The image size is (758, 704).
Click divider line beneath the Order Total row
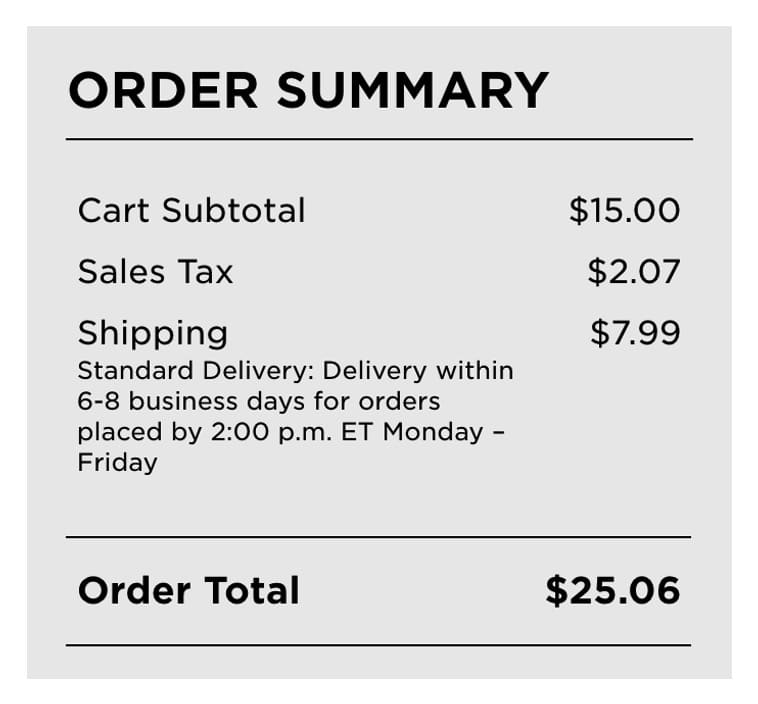(378, 645)
